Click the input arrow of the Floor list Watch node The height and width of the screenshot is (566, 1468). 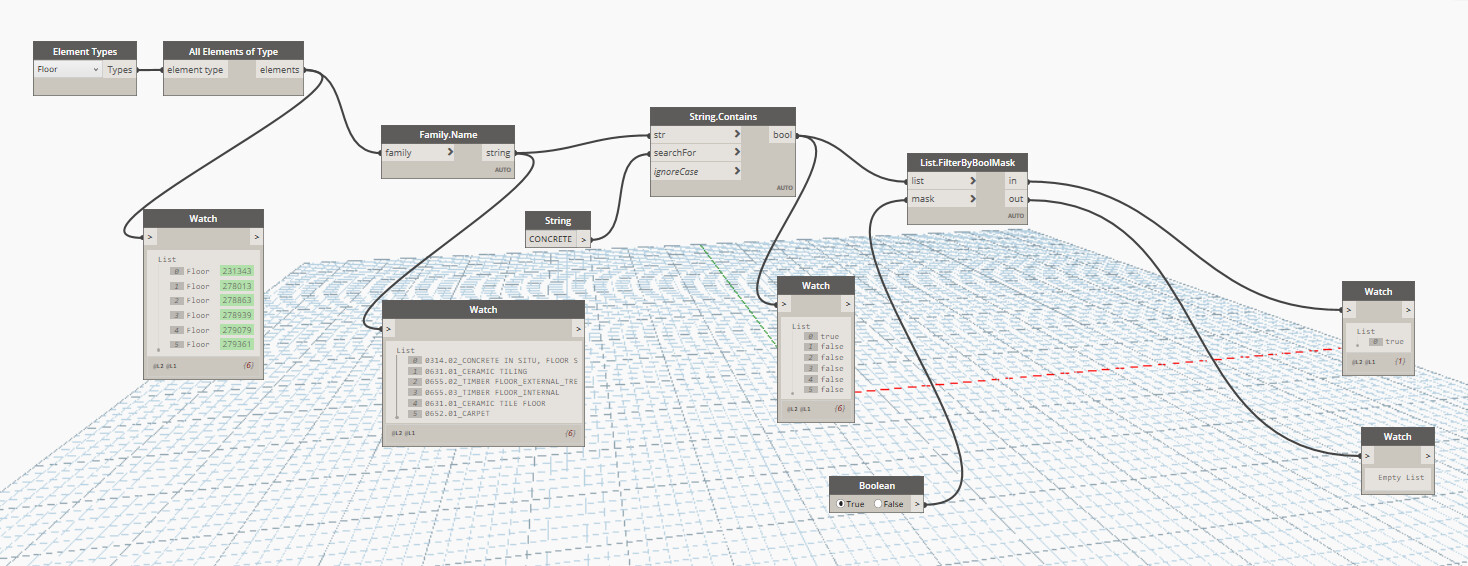tap(151, 237)
